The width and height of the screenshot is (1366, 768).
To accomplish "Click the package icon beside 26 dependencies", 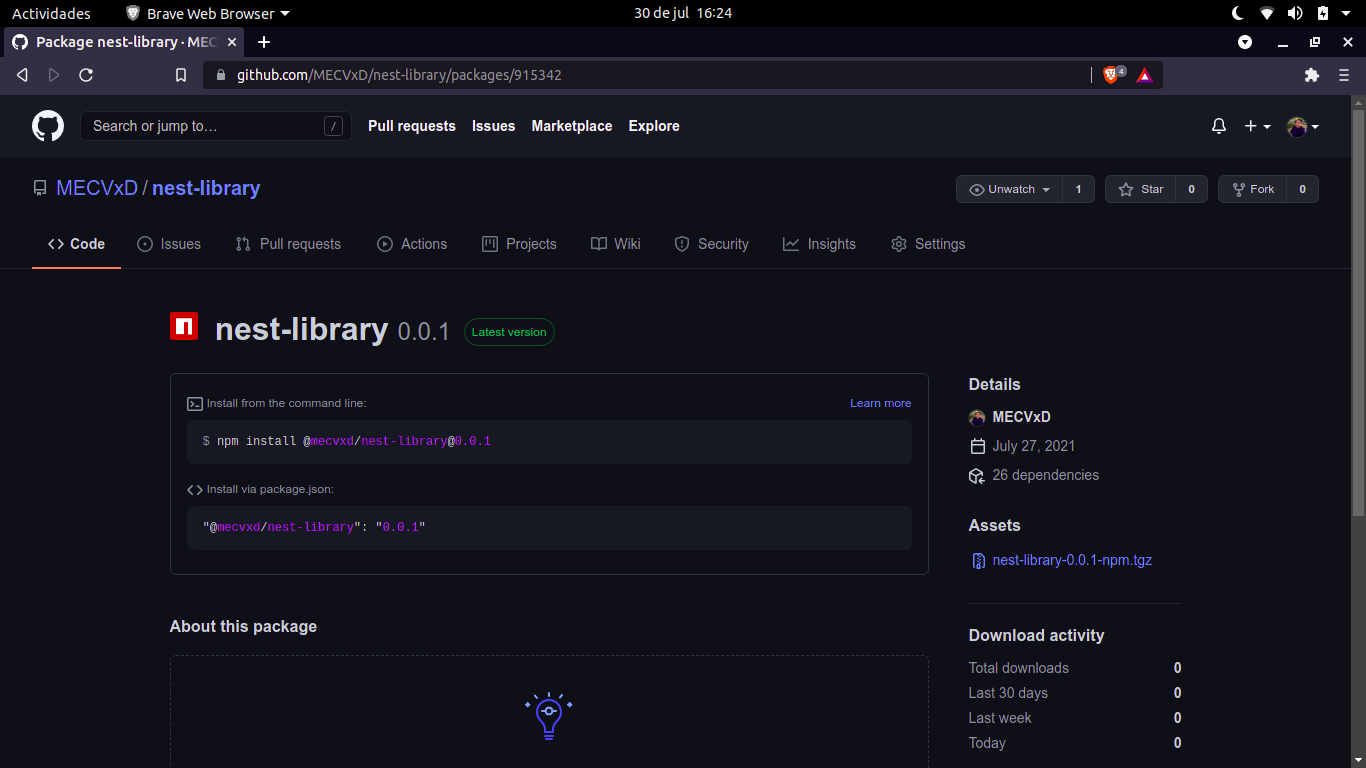I will (x=977, y=476).
